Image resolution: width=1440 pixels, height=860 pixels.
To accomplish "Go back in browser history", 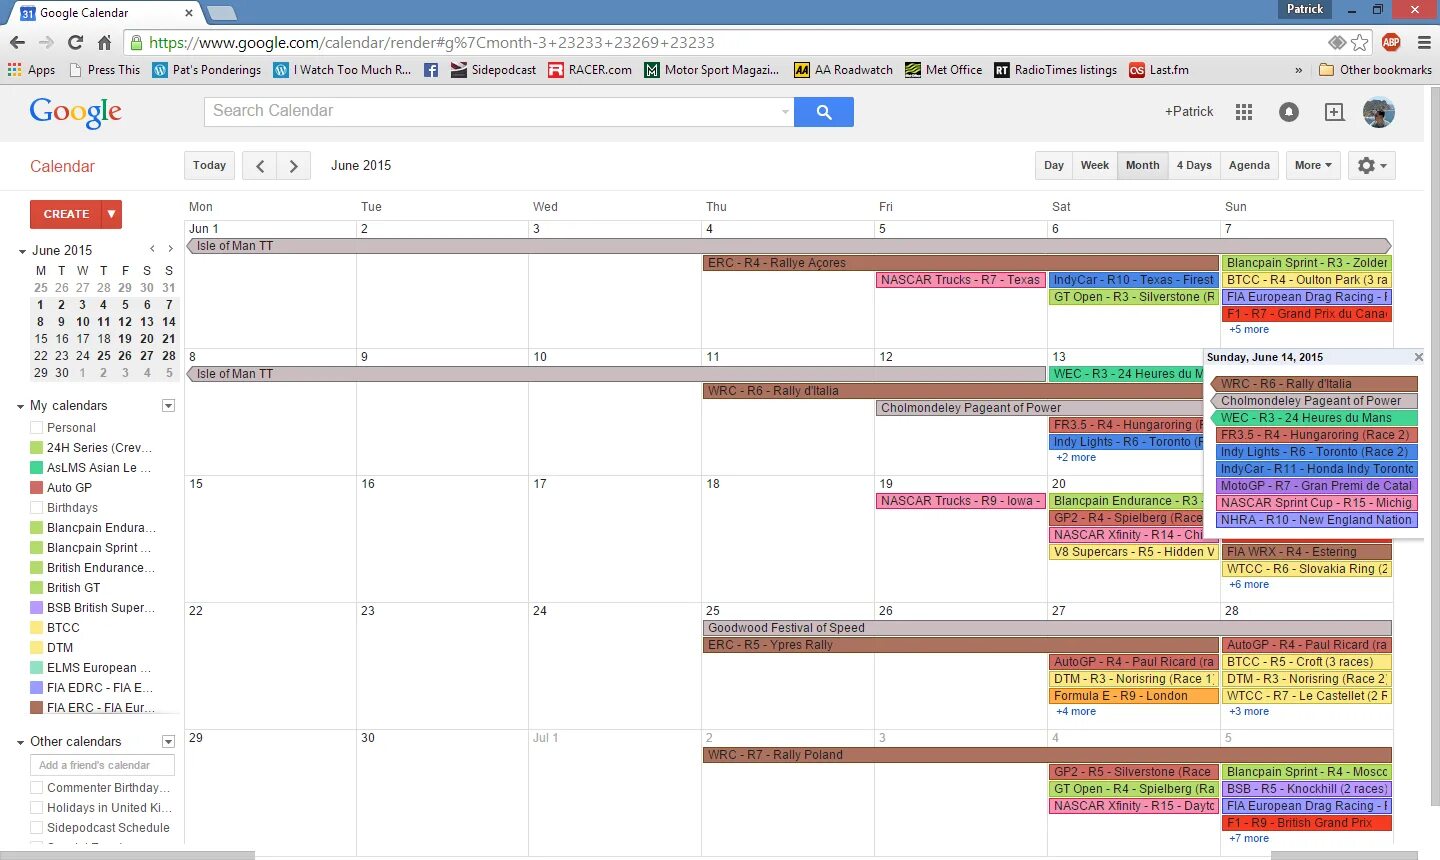I will click(x=17, y=42).
